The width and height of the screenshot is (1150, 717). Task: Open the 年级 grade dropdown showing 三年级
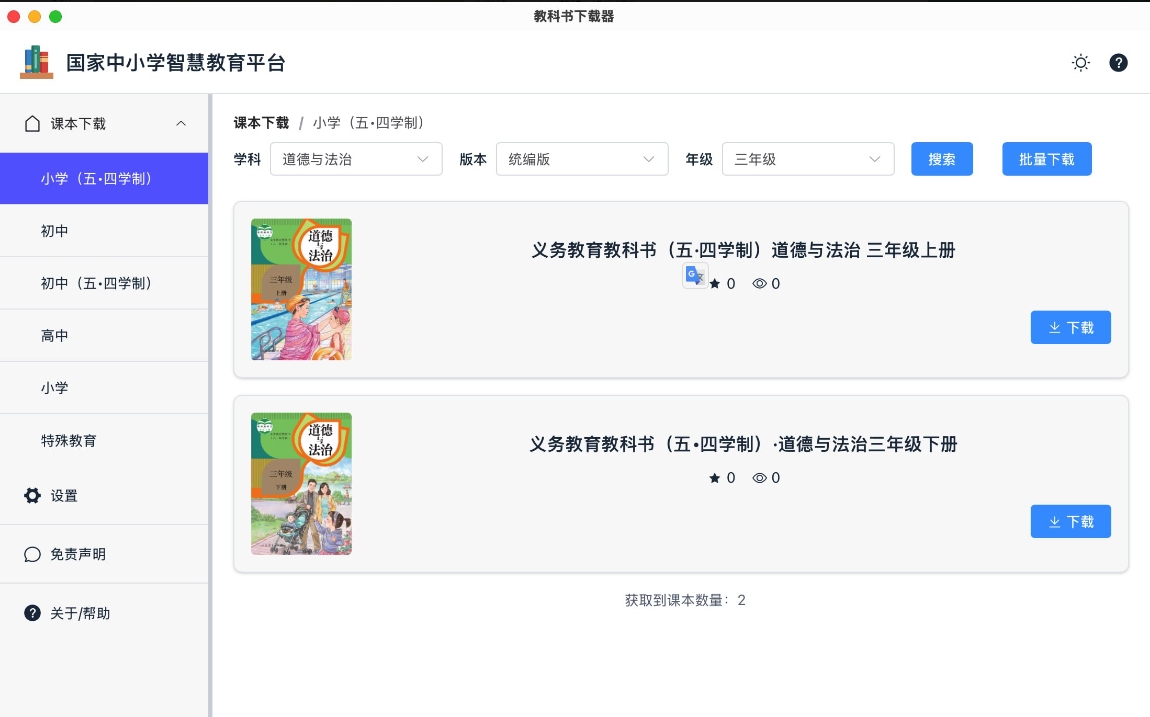(808, 158)
